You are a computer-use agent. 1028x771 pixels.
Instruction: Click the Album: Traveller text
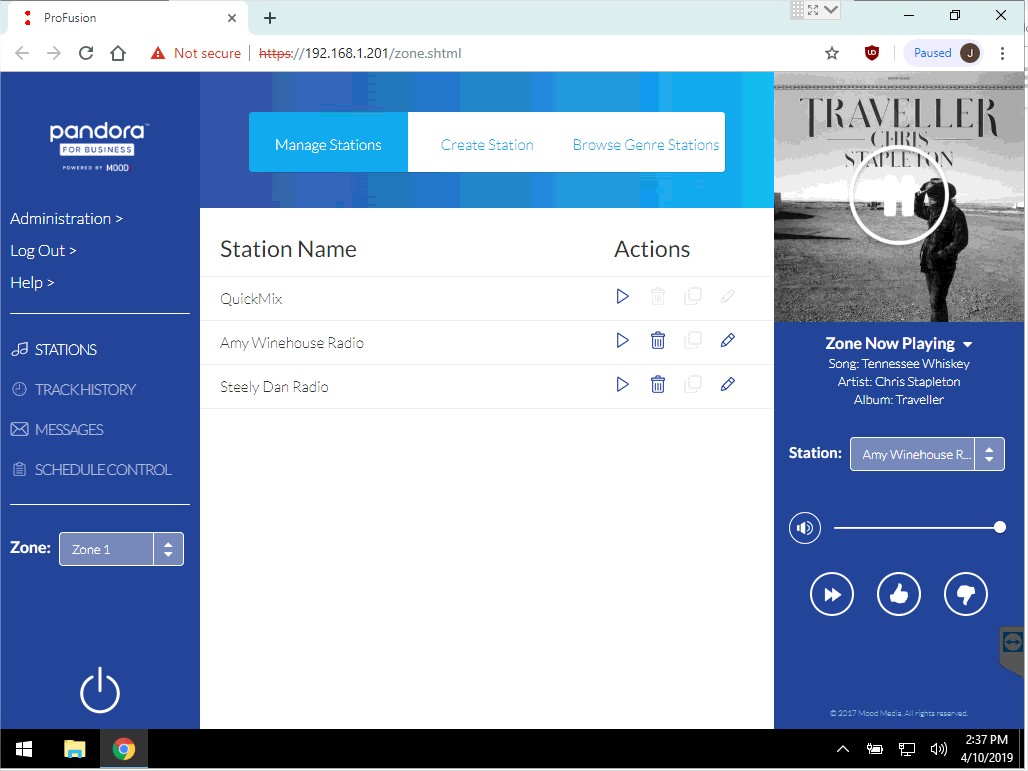coord(899,399)
